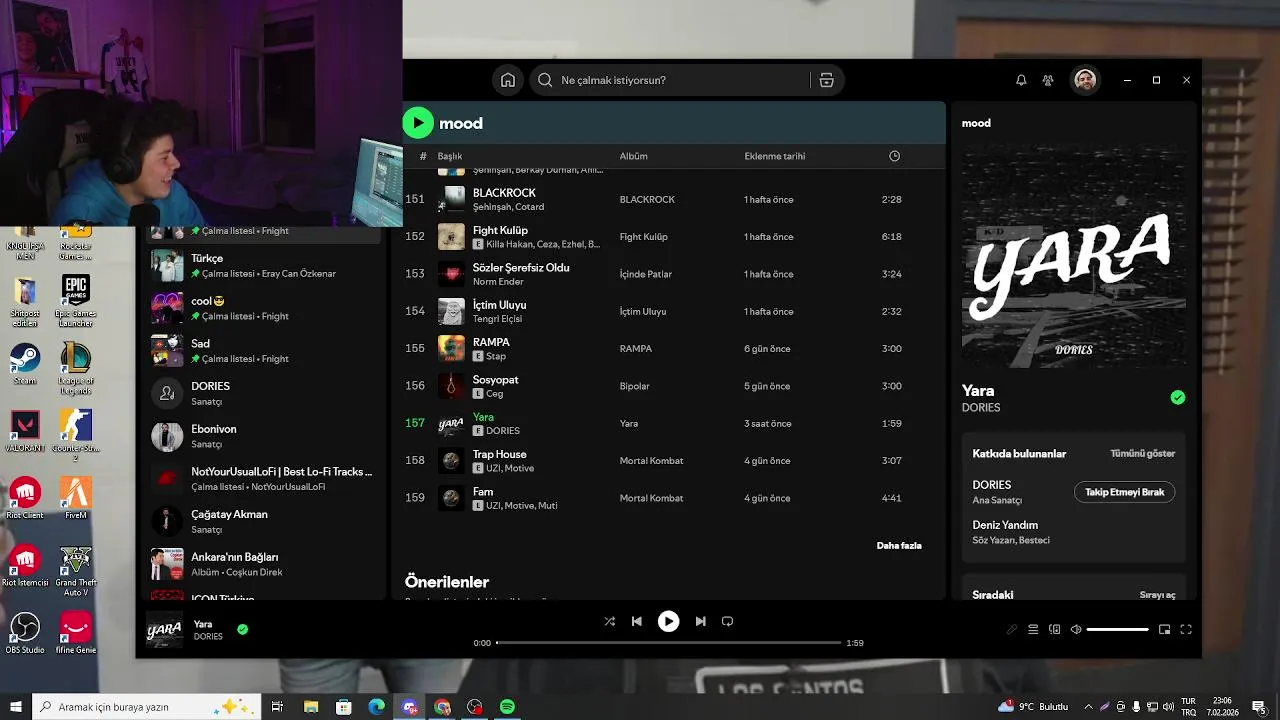Open Ebonivon artist in library

click(x=264, y=436)
